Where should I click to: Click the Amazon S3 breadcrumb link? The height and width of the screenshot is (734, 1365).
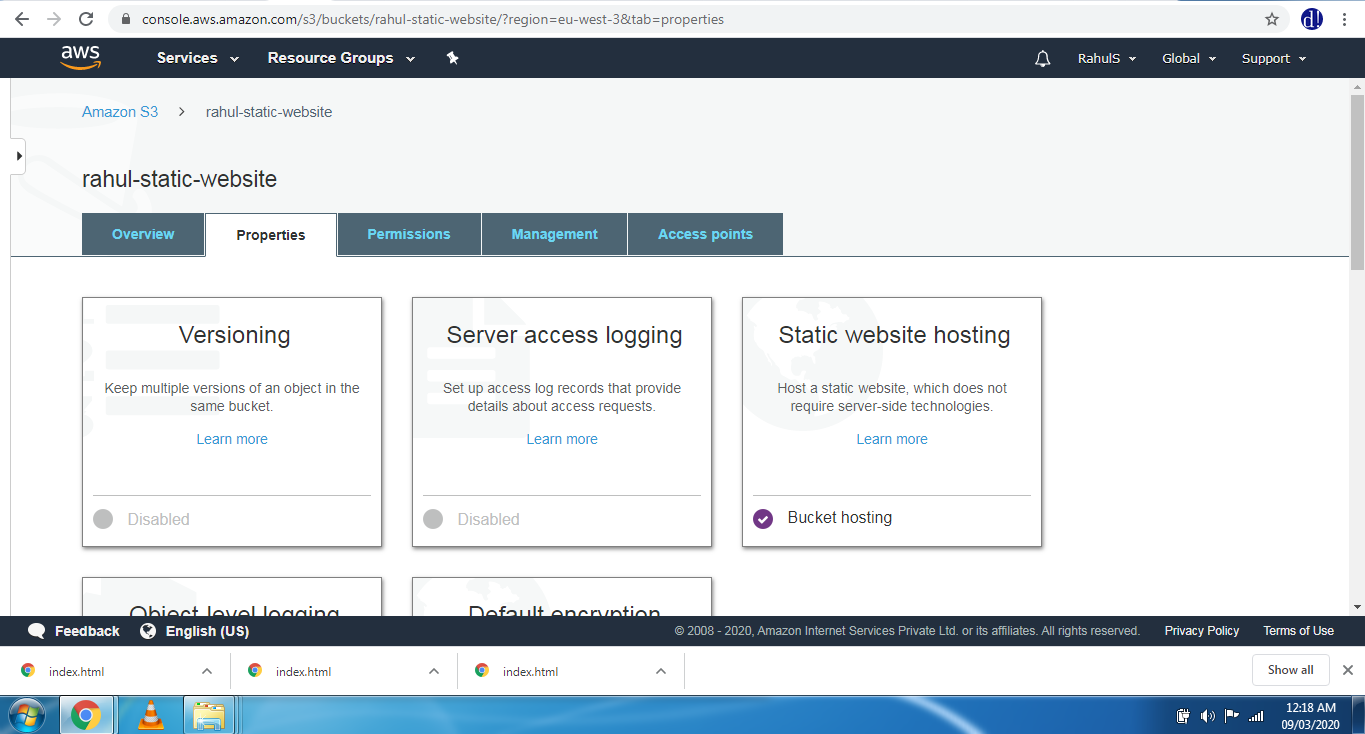(x=120, y=112)
